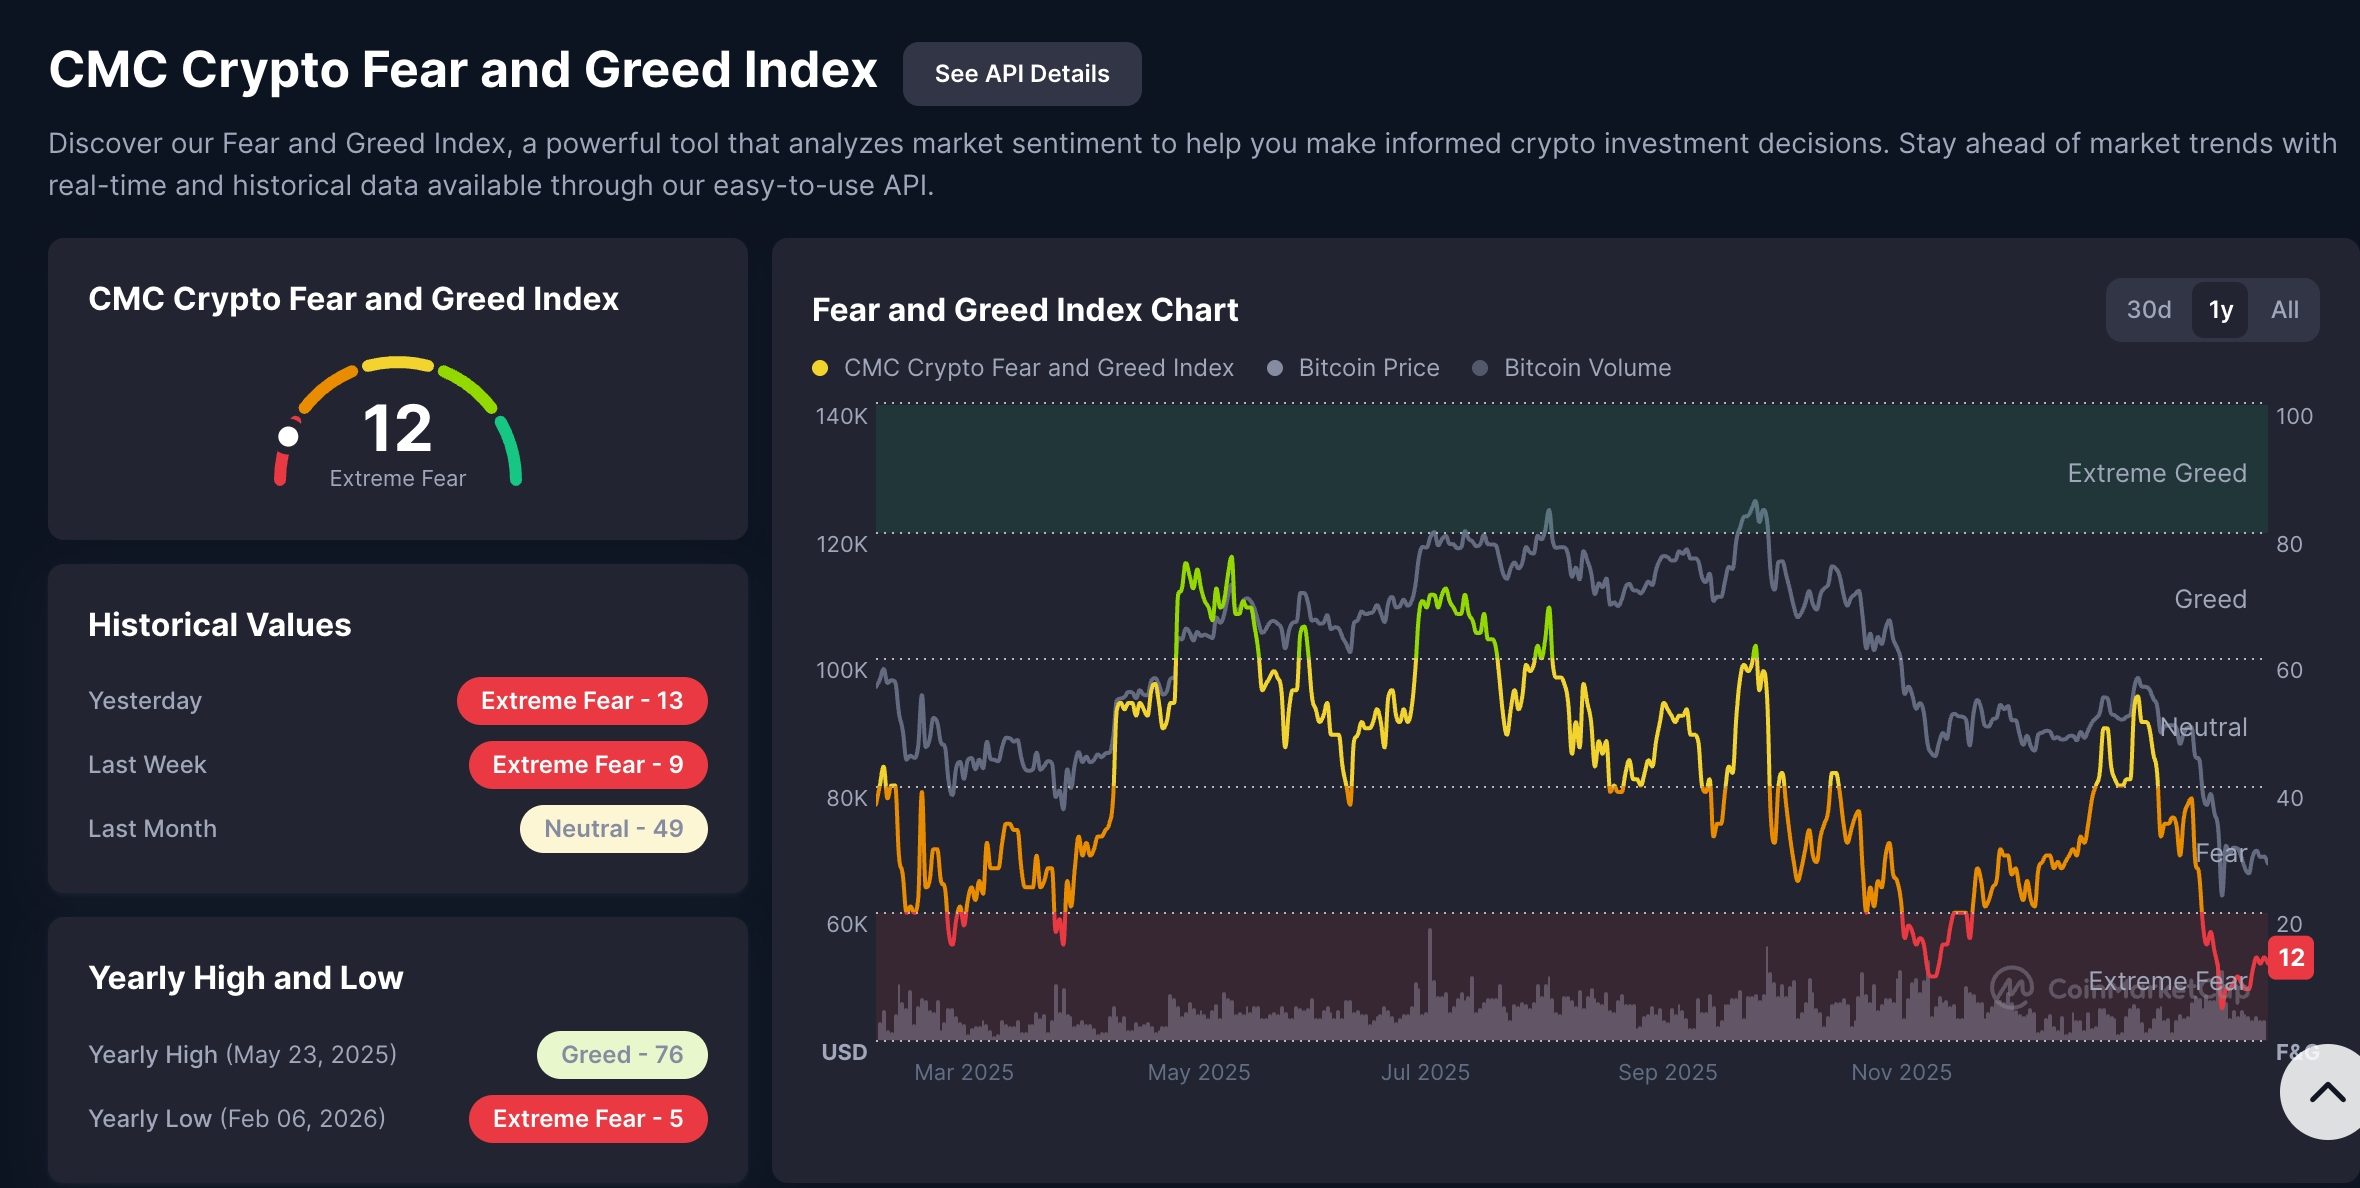Click the Greed - 76 yearly high badge

coord(622,1055)
